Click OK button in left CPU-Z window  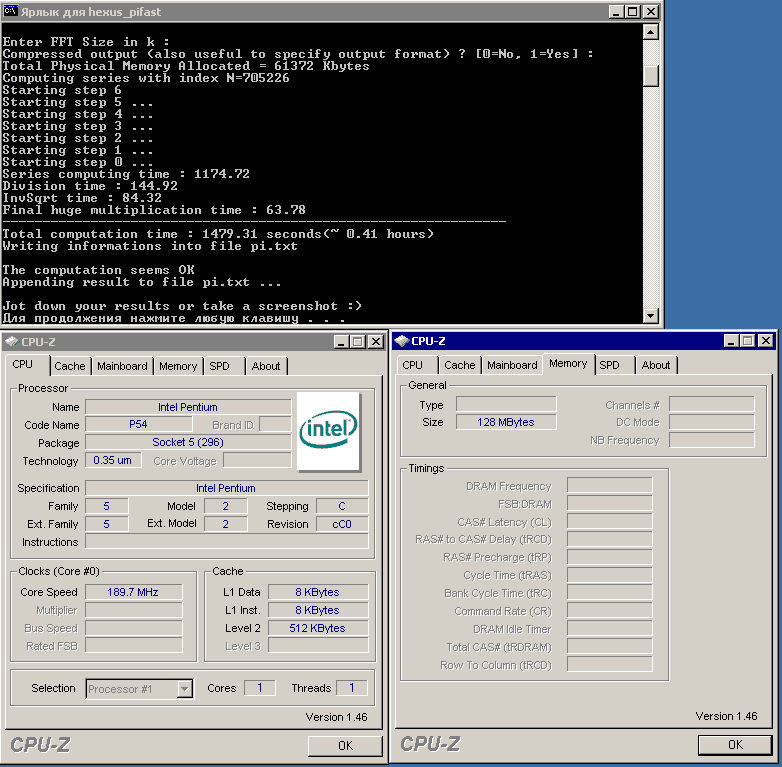[x=345, y=746]
